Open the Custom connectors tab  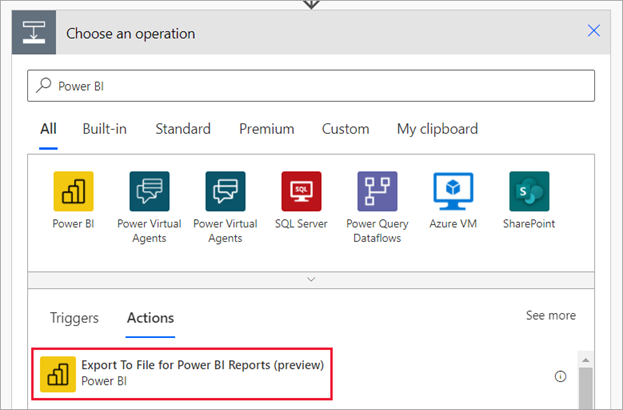coord(345,129)
